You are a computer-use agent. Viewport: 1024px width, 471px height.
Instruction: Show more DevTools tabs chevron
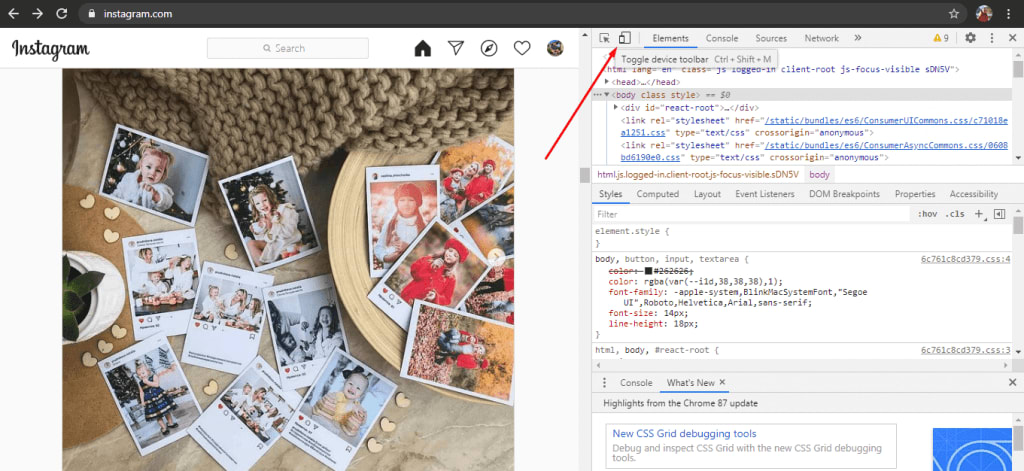point(857,38)
